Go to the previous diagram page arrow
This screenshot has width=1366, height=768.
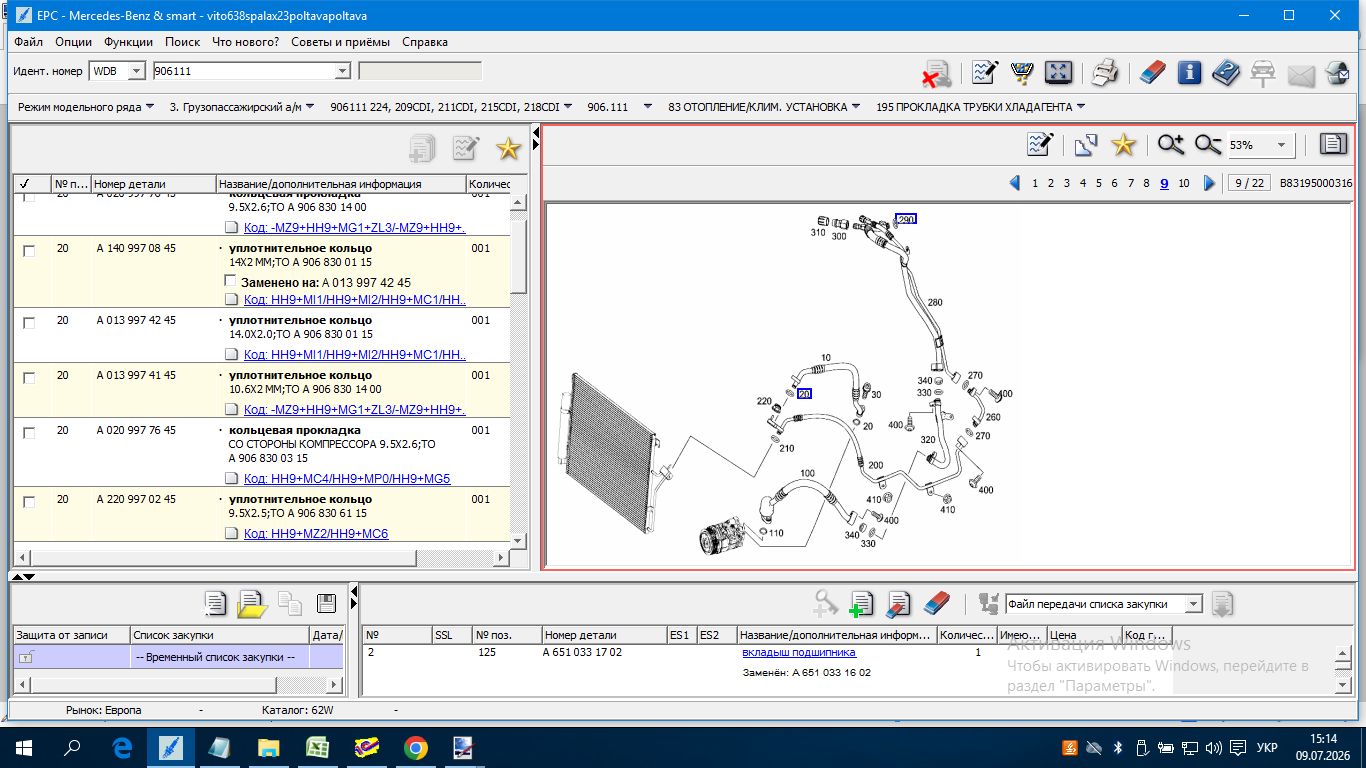(1014, 183)
